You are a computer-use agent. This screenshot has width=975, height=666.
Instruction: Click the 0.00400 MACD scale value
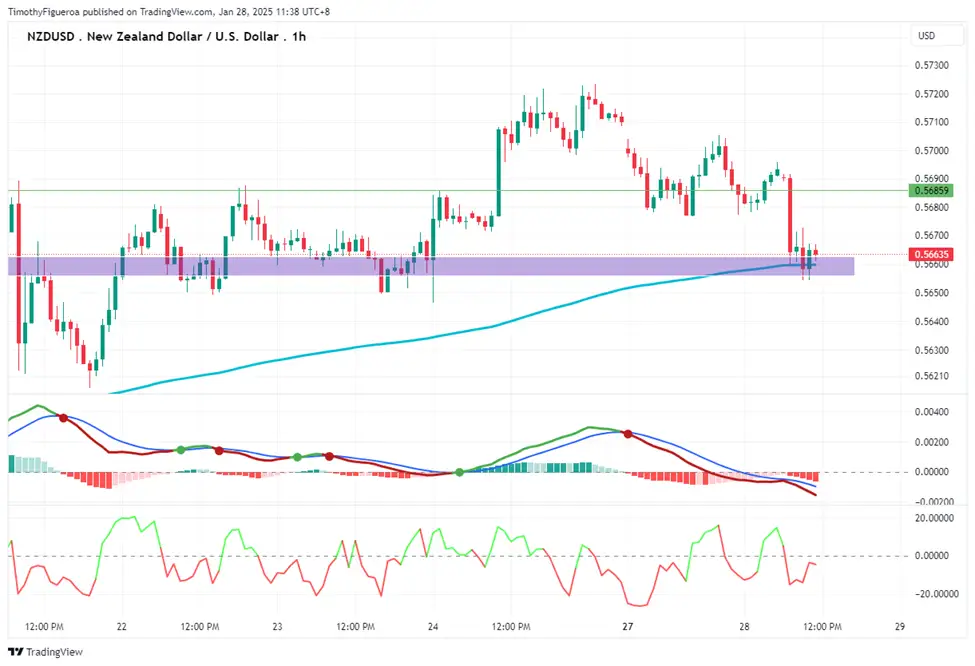pos(931,412)
